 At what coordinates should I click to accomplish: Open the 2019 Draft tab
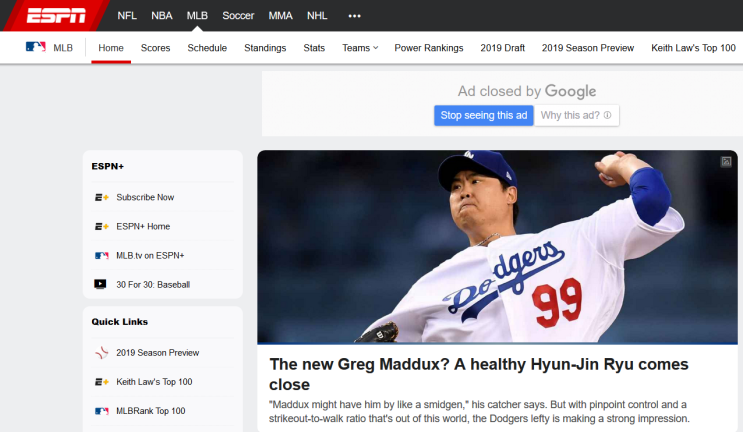coord(503,48)
